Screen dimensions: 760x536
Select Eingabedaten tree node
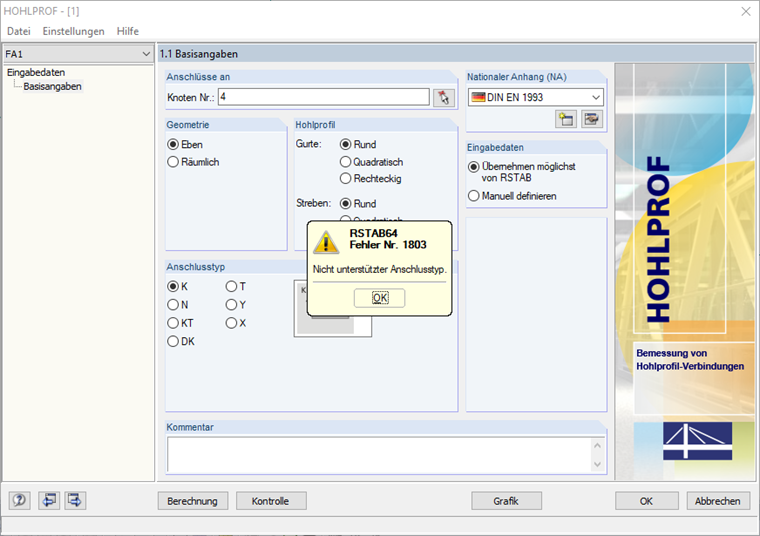pyautogui.click(x=36, y=72)
